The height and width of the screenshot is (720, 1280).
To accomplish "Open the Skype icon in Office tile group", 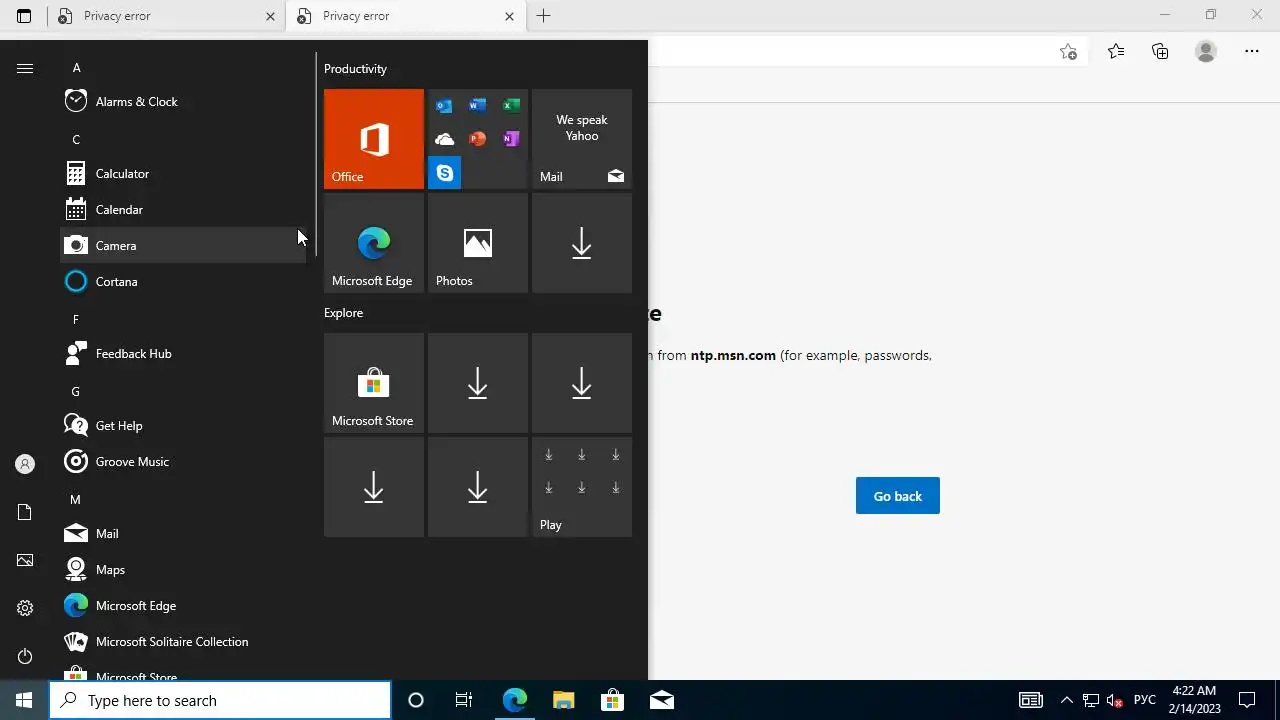I will tap(444, 173).
